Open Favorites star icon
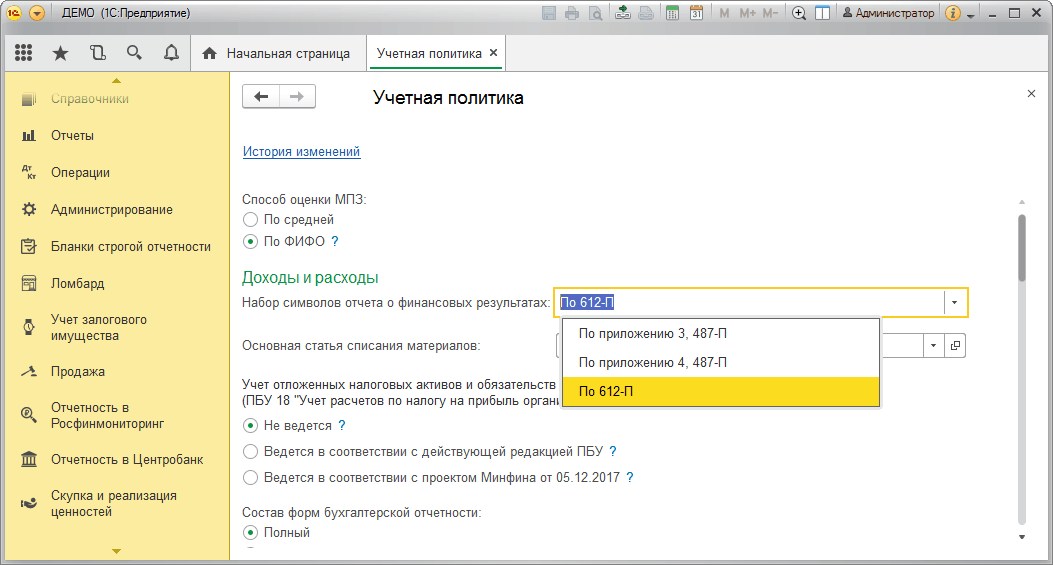 [60, 53]
